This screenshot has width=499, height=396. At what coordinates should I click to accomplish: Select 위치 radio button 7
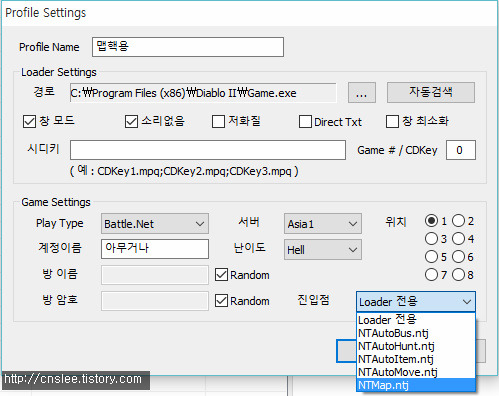point(431,275)
